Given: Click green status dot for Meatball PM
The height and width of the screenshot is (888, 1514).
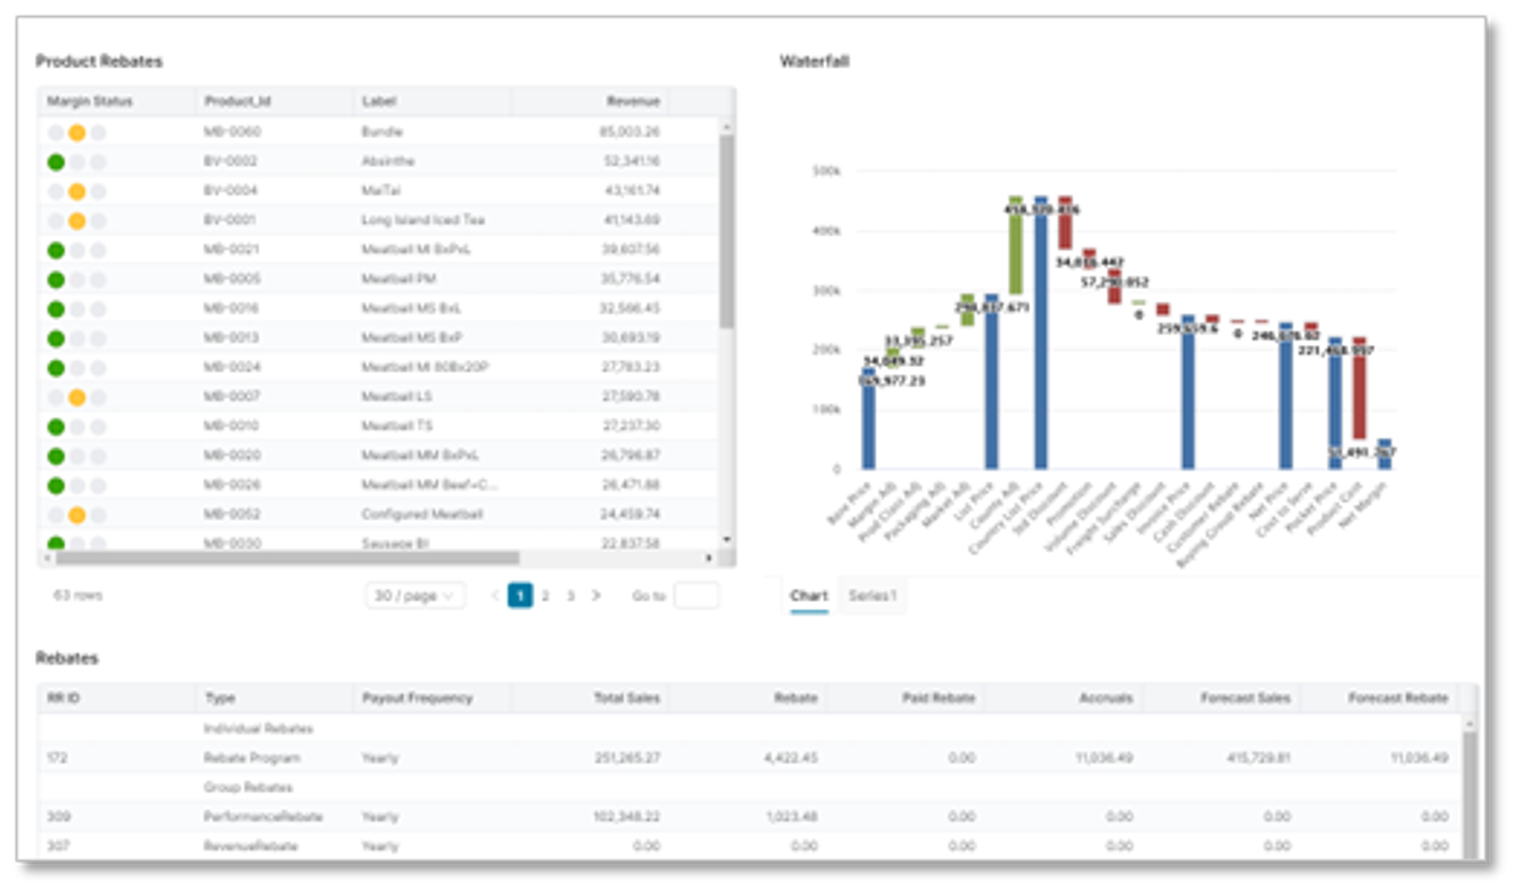Looking at the screenshot, I should tap(56, 280).
